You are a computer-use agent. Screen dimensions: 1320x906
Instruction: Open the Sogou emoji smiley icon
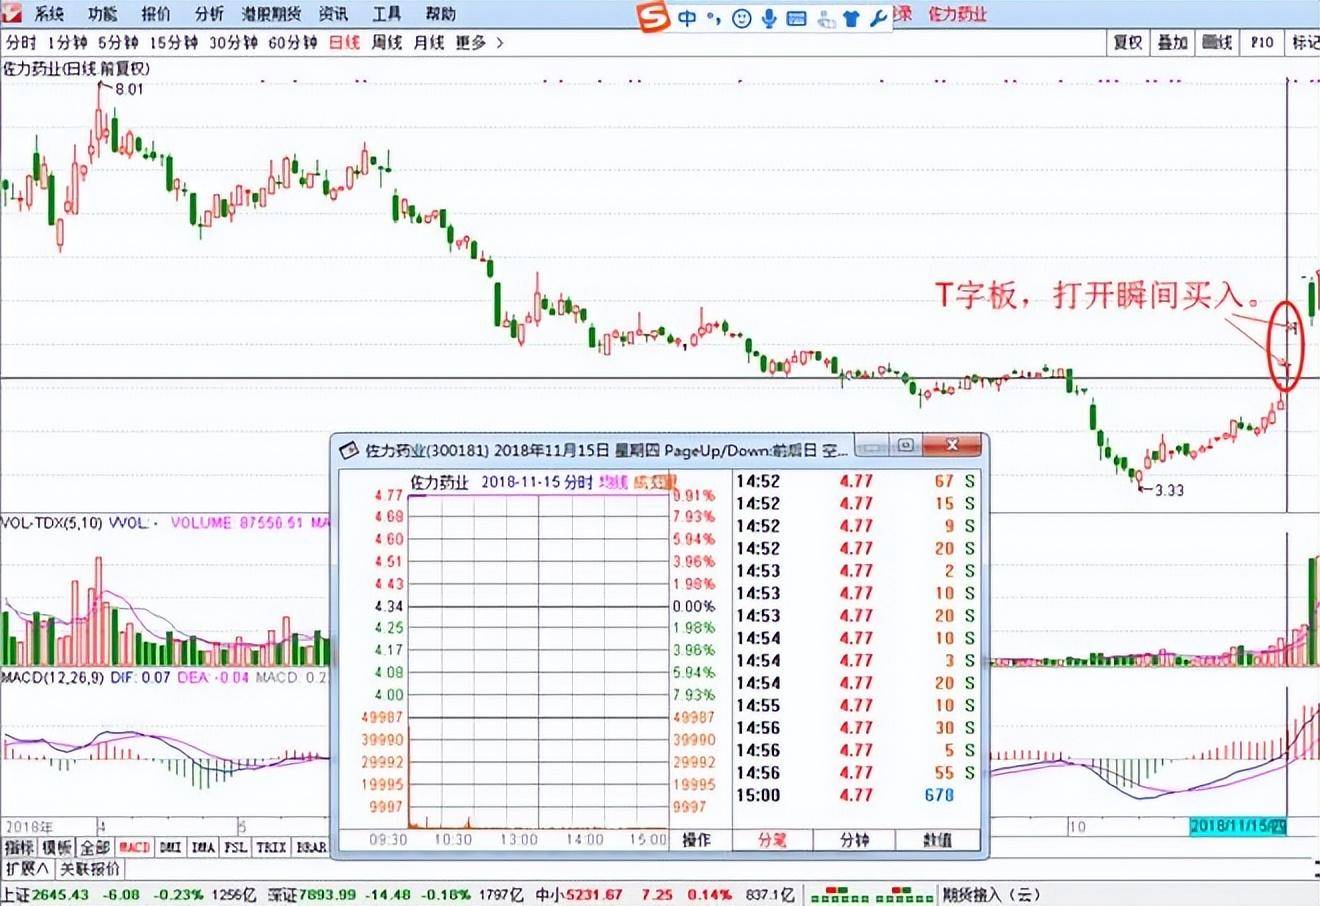click(x=741, y=18)
